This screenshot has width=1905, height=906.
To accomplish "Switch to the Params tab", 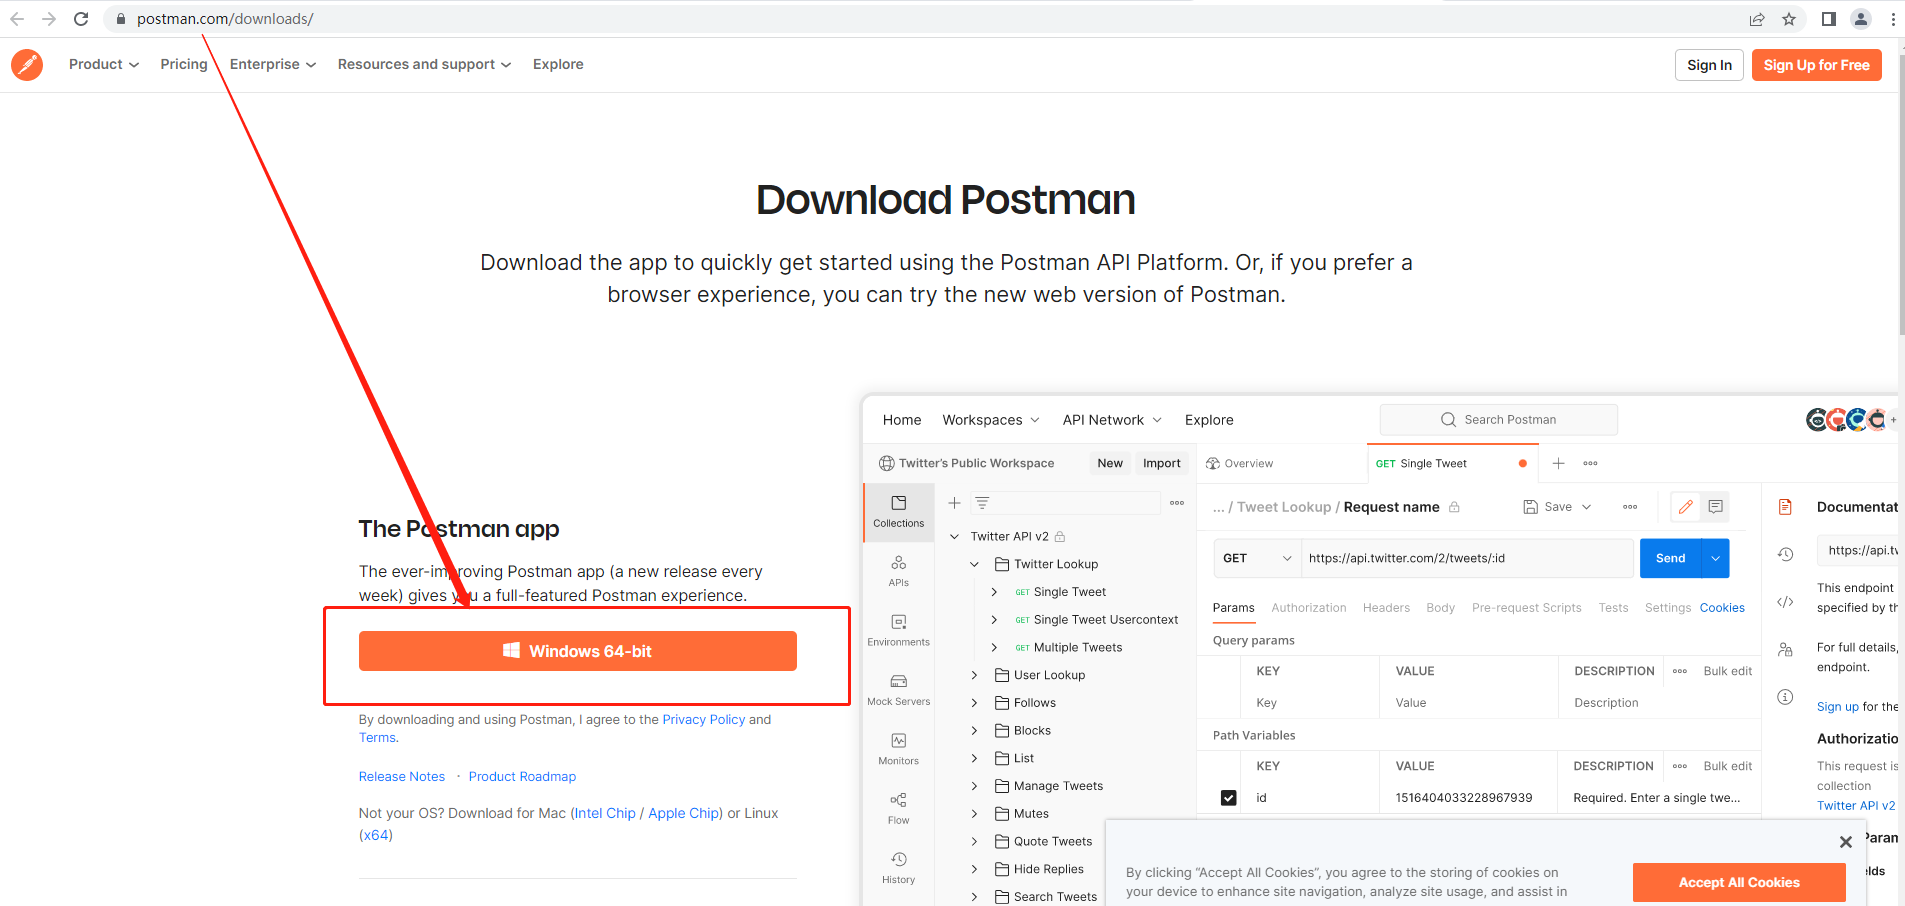I will (1233, 608).
